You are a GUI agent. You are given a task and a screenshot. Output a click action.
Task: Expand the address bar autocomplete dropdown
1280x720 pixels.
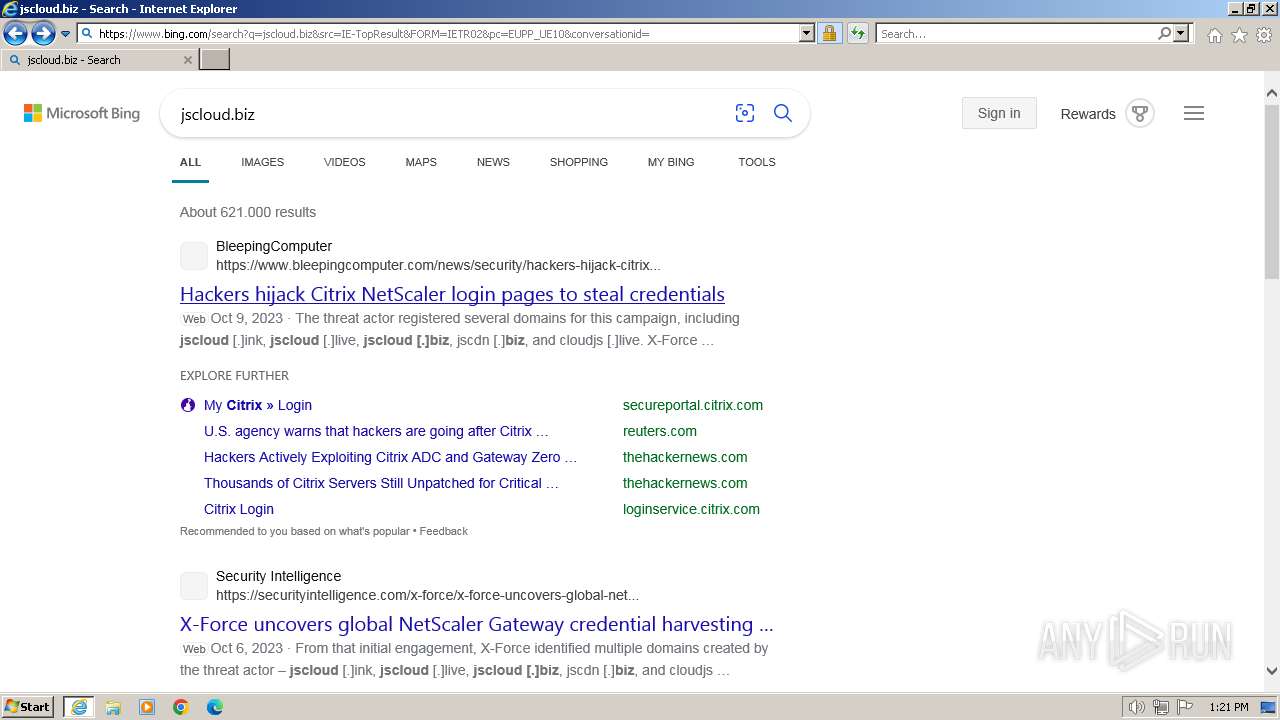tap(807, 34)
